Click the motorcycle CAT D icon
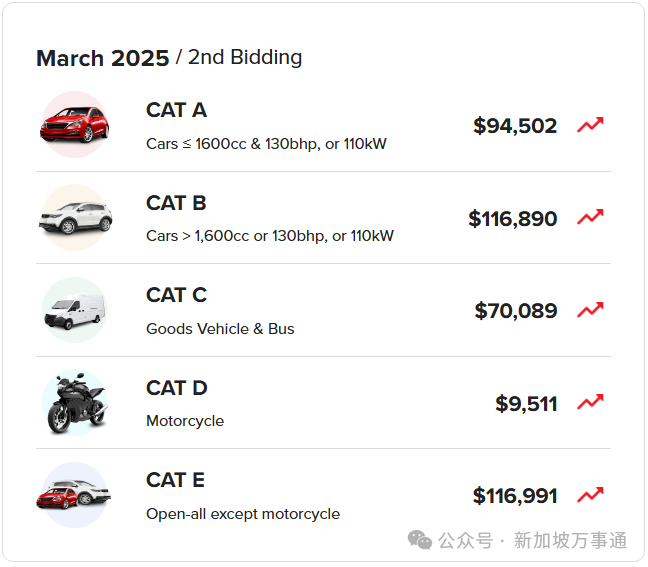 74,403
